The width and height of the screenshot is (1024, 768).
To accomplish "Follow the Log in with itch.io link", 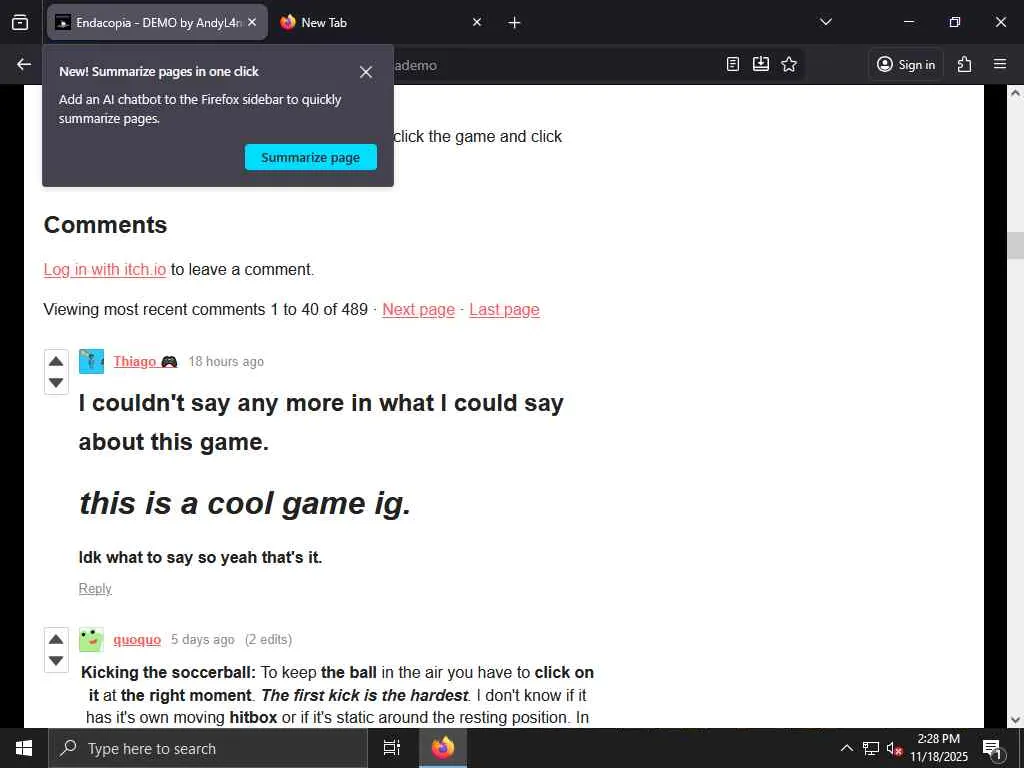I will click(x=104, y=270).
